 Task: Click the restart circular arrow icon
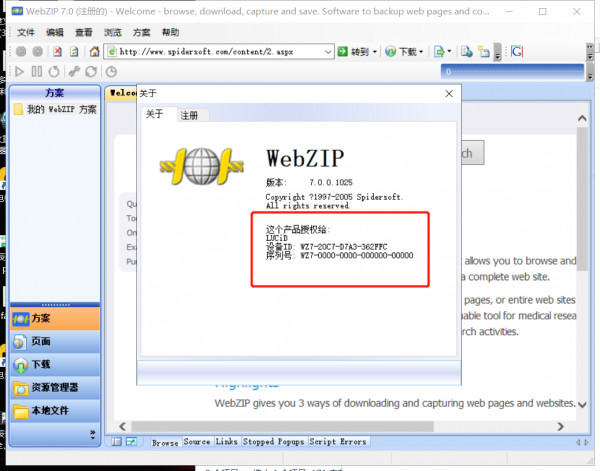click(54, 72)
